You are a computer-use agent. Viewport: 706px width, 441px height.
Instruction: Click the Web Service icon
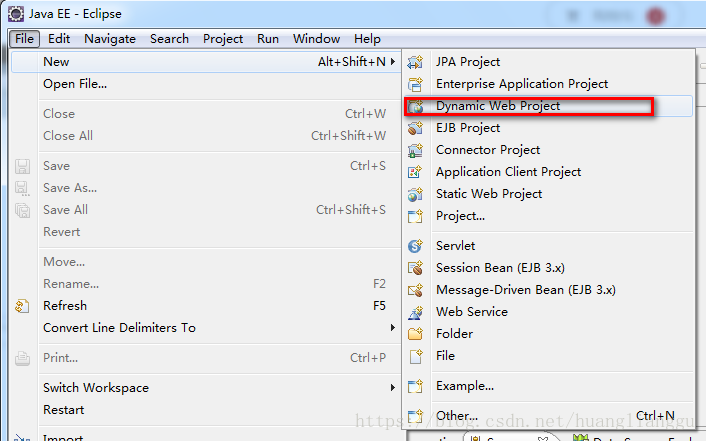click(x=415, y=312)
